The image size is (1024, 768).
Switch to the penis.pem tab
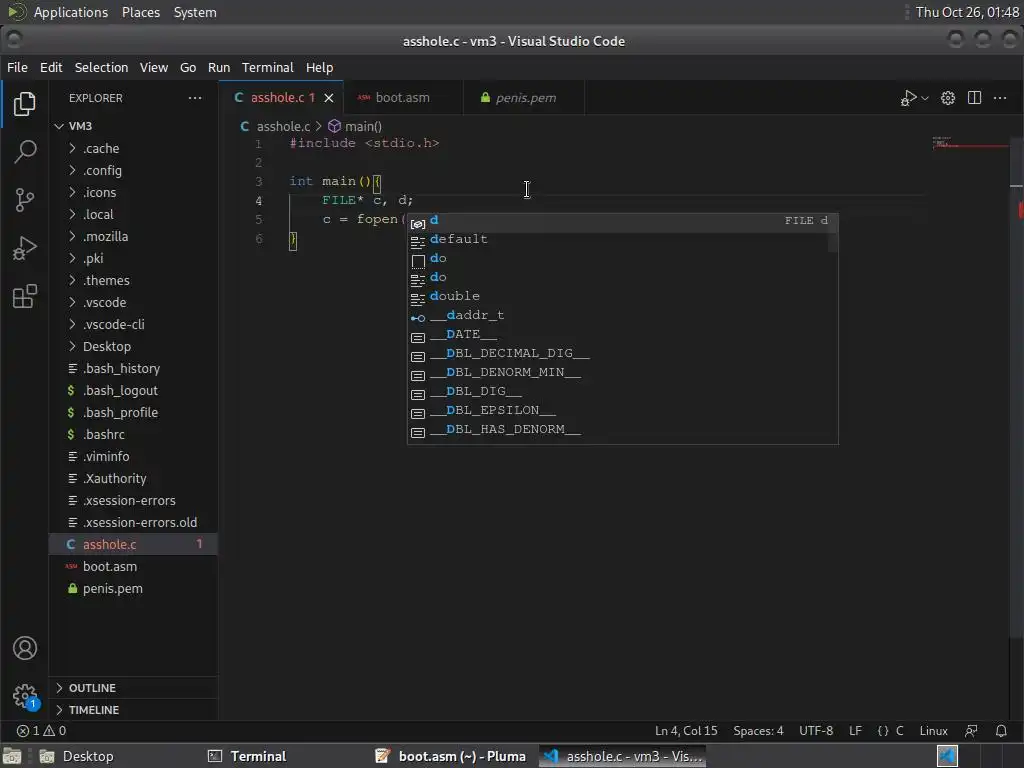tap(524, 98)
